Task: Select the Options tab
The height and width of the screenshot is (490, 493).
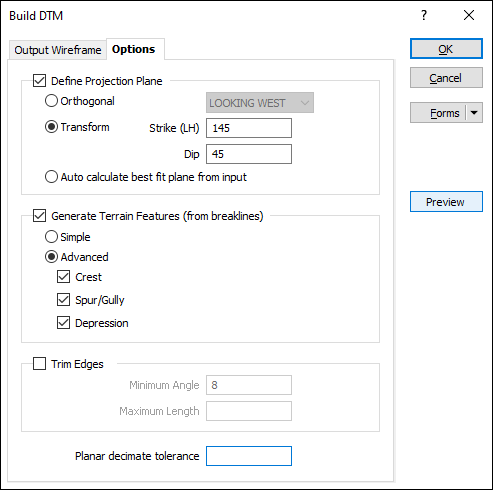Action: 133,49
